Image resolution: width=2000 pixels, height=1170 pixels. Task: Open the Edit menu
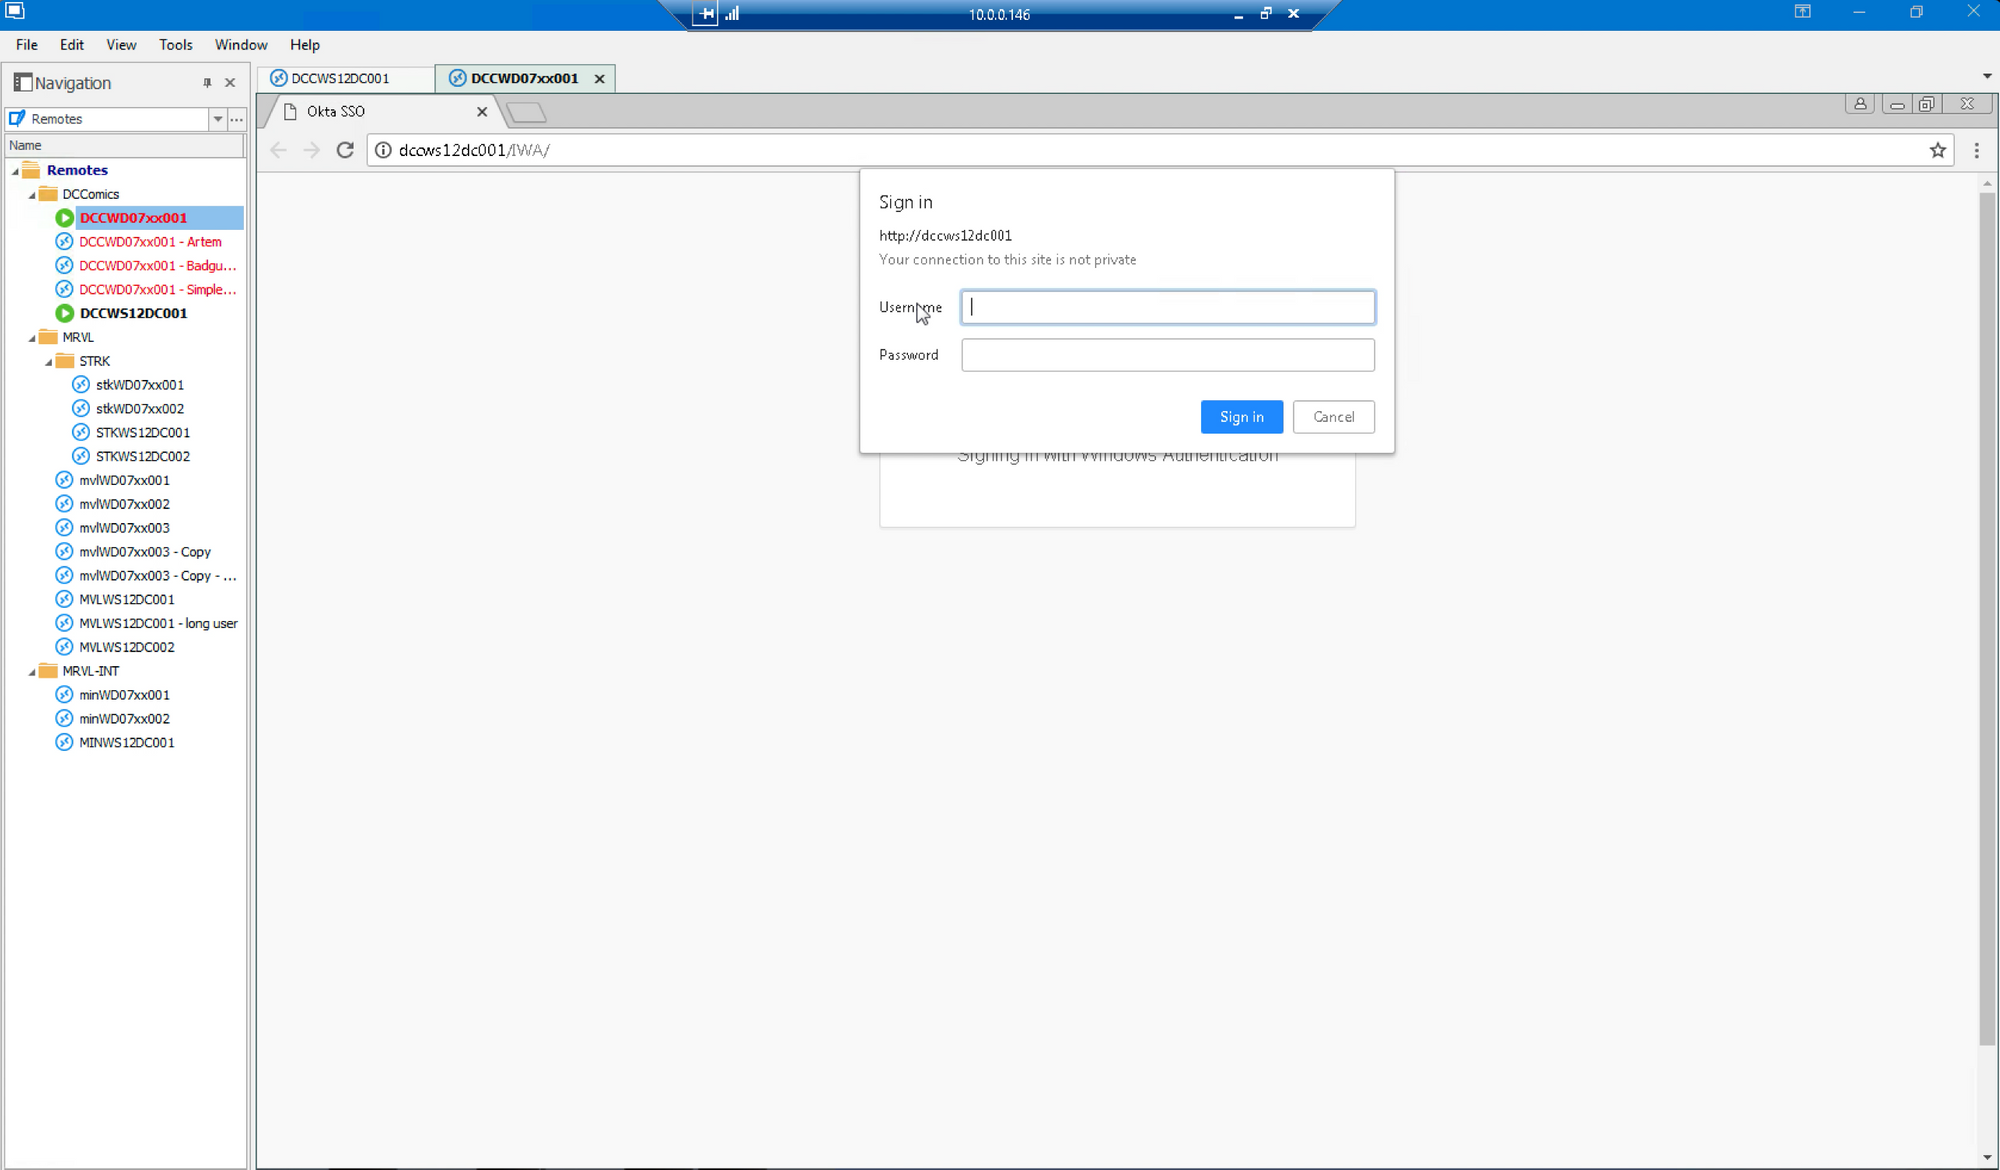click(x=72, y=45)
